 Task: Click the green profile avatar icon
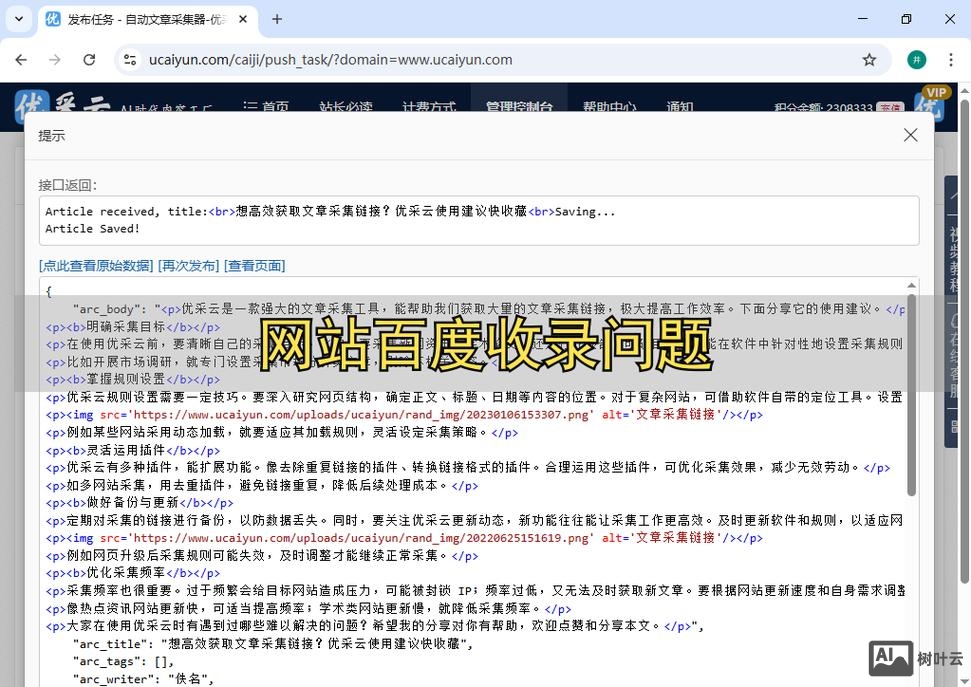917,59
